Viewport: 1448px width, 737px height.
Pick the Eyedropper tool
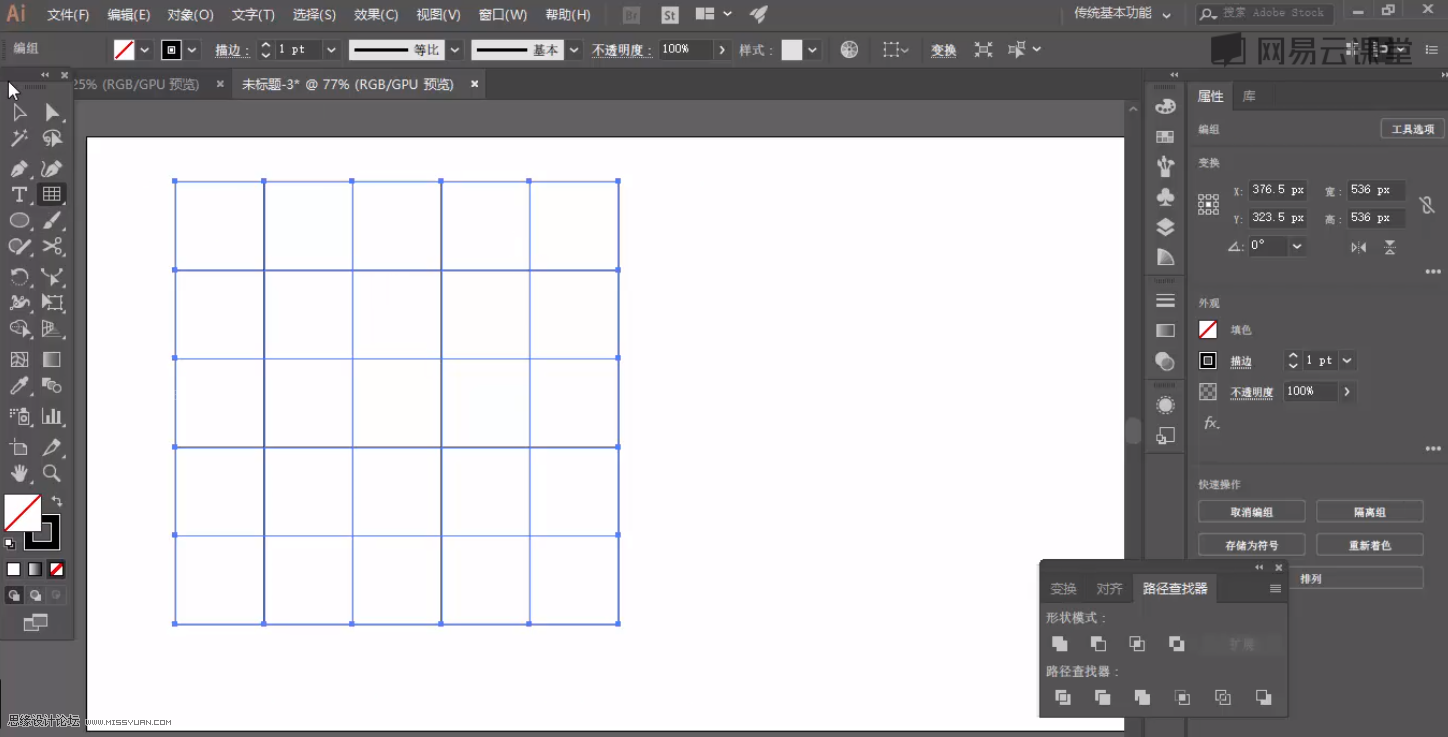click(19, 387)
